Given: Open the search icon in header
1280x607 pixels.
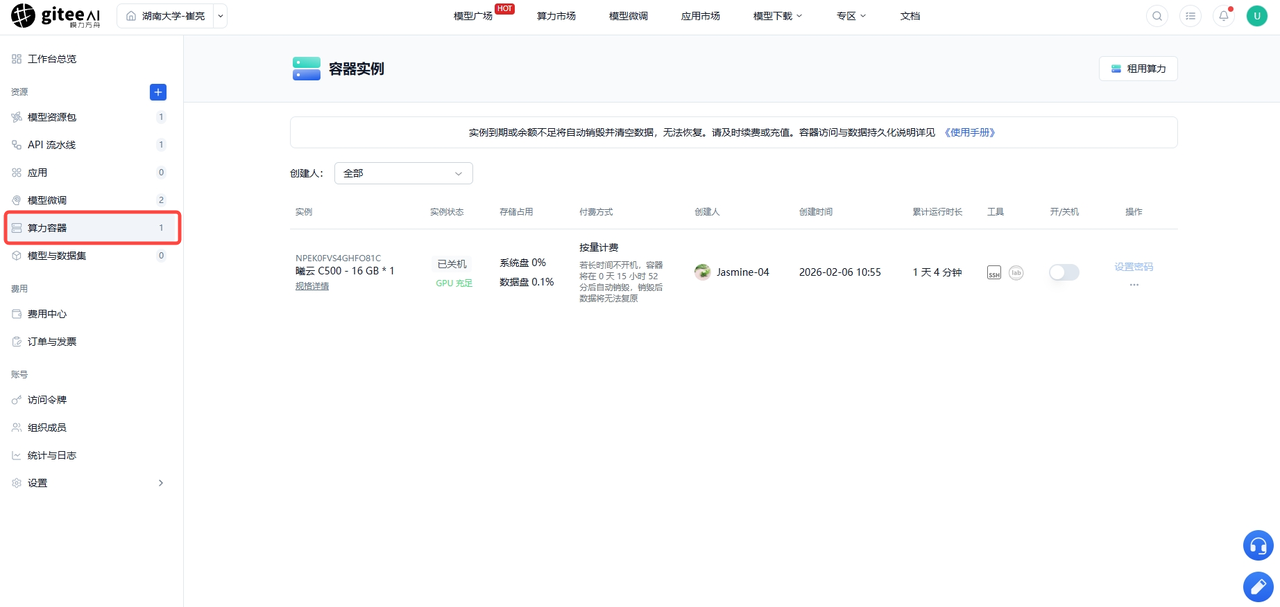Looking at the screenshot, I should tap(1157, 16).
